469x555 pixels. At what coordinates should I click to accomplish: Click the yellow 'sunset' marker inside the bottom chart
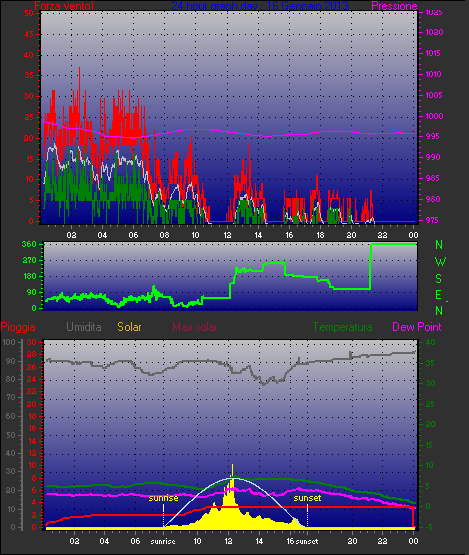pos(307,498)
